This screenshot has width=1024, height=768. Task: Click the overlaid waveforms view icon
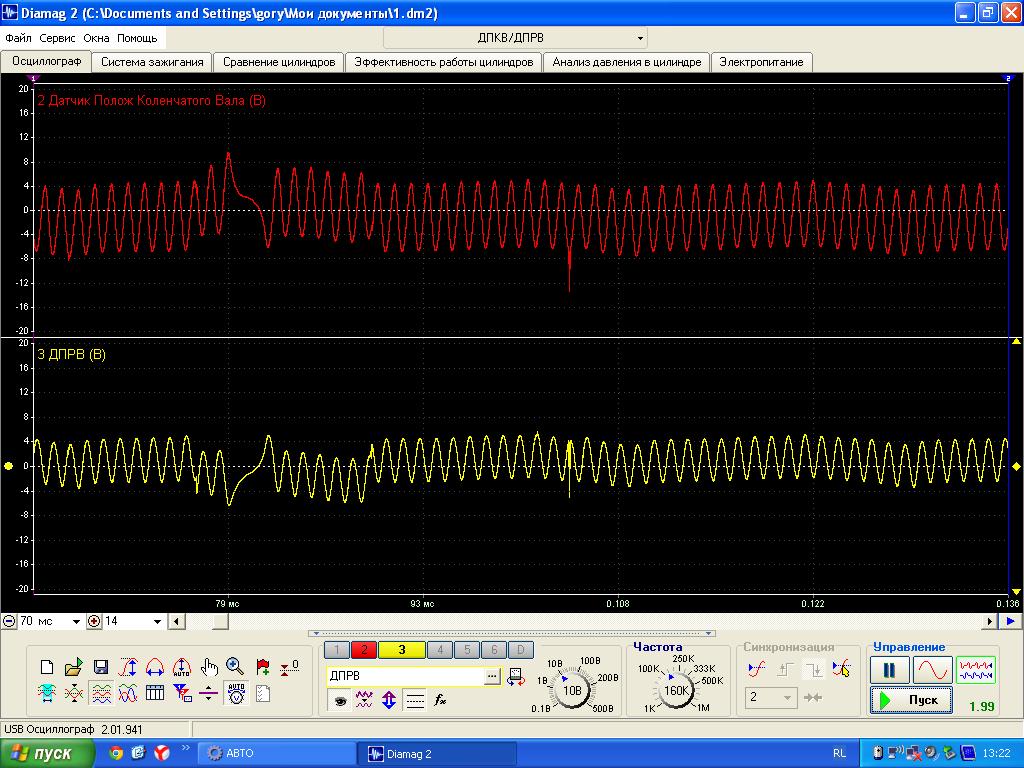(128, 694)
